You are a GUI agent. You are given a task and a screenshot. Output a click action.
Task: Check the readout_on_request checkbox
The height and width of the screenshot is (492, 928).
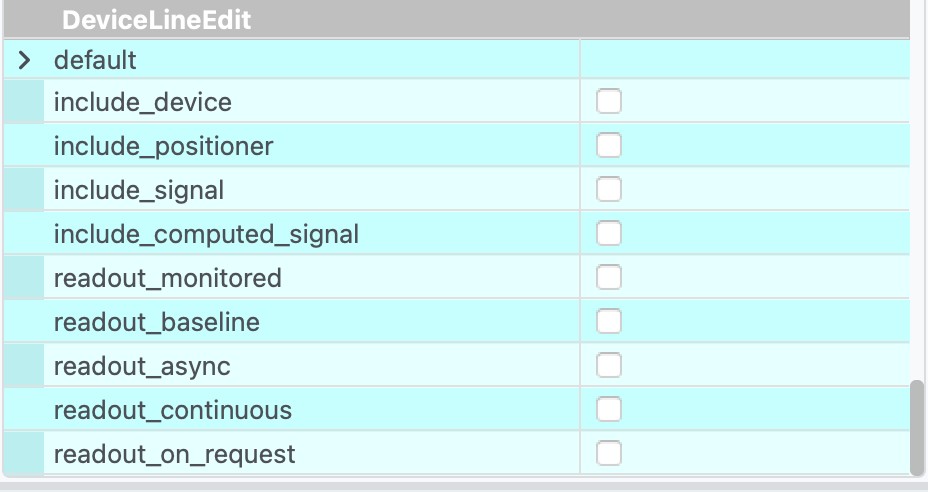click(x=608, y=454)
